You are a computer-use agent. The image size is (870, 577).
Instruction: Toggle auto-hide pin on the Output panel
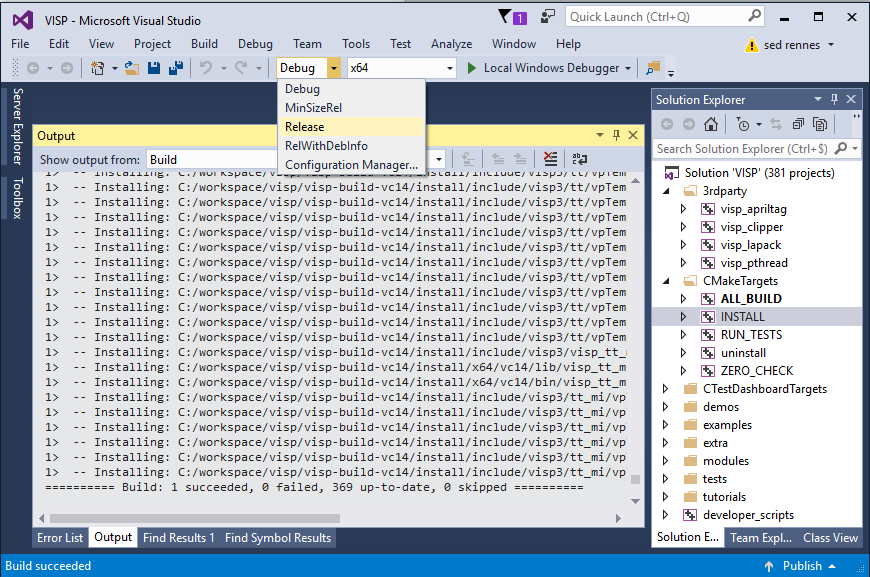[x=615, y=135]
